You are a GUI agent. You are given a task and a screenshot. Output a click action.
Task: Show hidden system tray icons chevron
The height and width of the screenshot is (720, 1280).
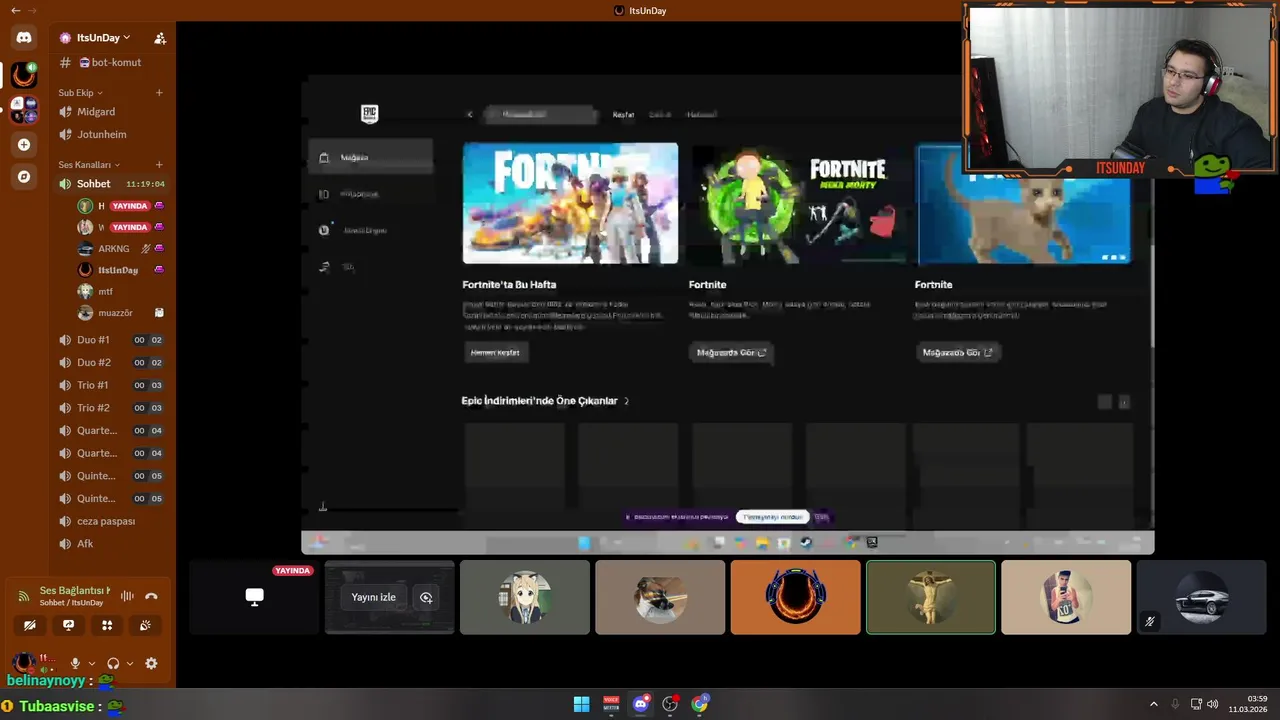click(x=1153, y=704)
